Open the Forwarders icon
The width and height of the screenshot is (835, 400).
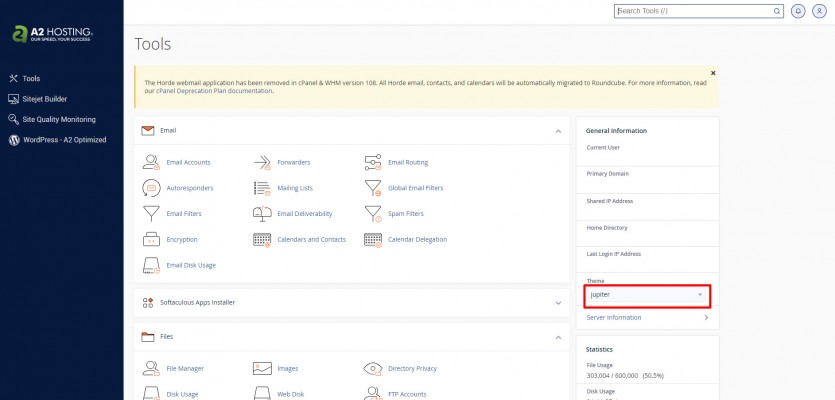(262, 162)
